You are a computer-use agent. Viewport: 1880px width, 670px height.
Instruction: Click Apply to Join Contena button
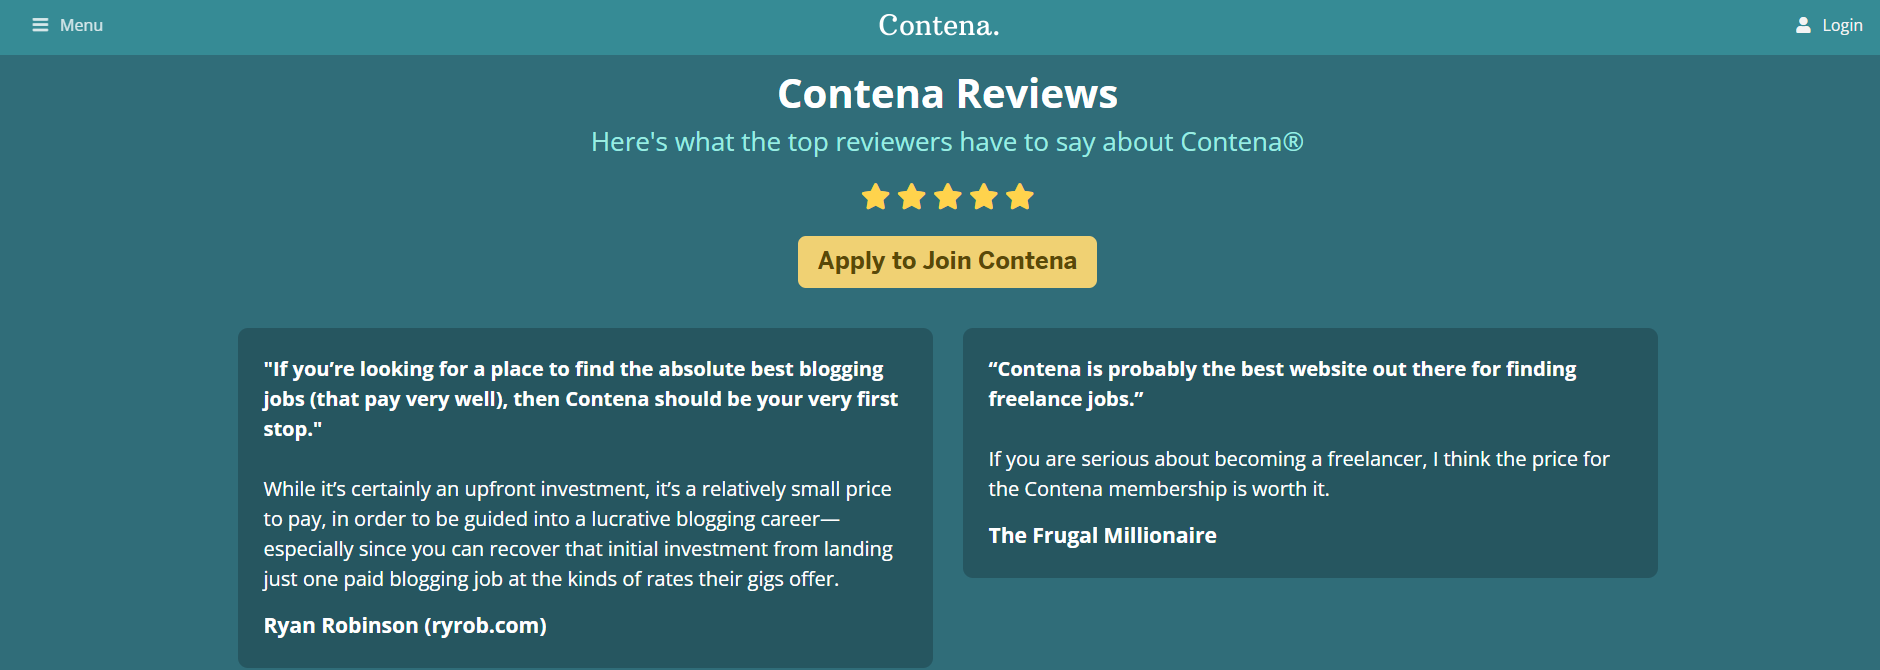coord(947,262)
